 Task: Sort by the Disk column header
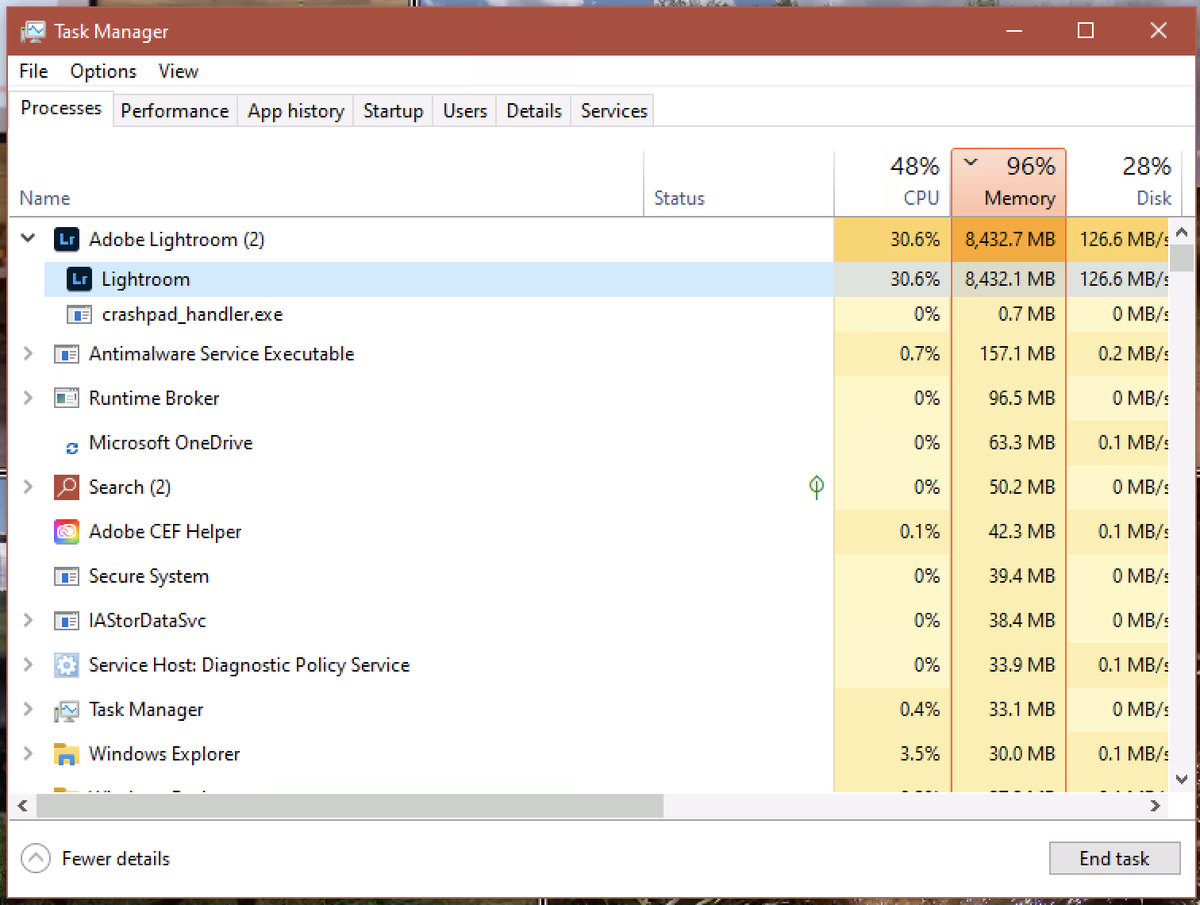pyautogui.click(x=1124, y=183)
